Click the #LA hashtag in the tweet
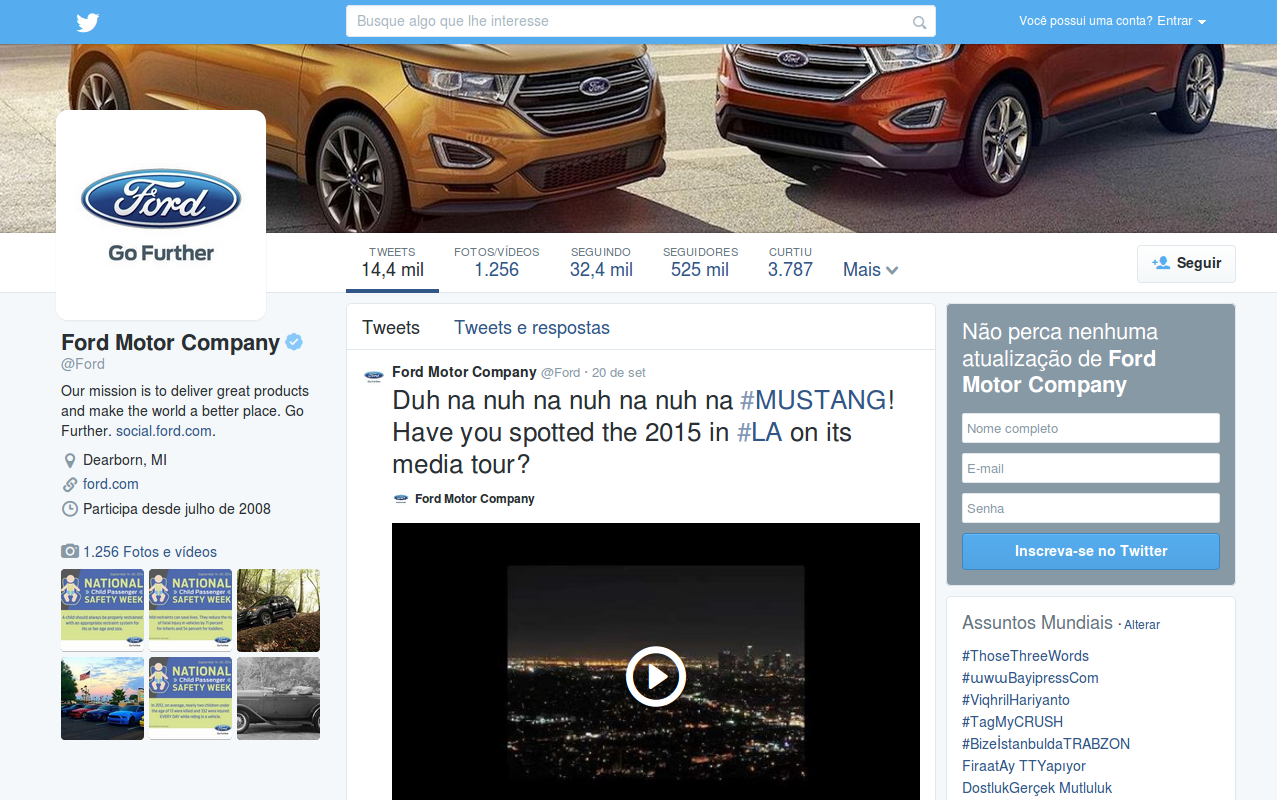 760,433
